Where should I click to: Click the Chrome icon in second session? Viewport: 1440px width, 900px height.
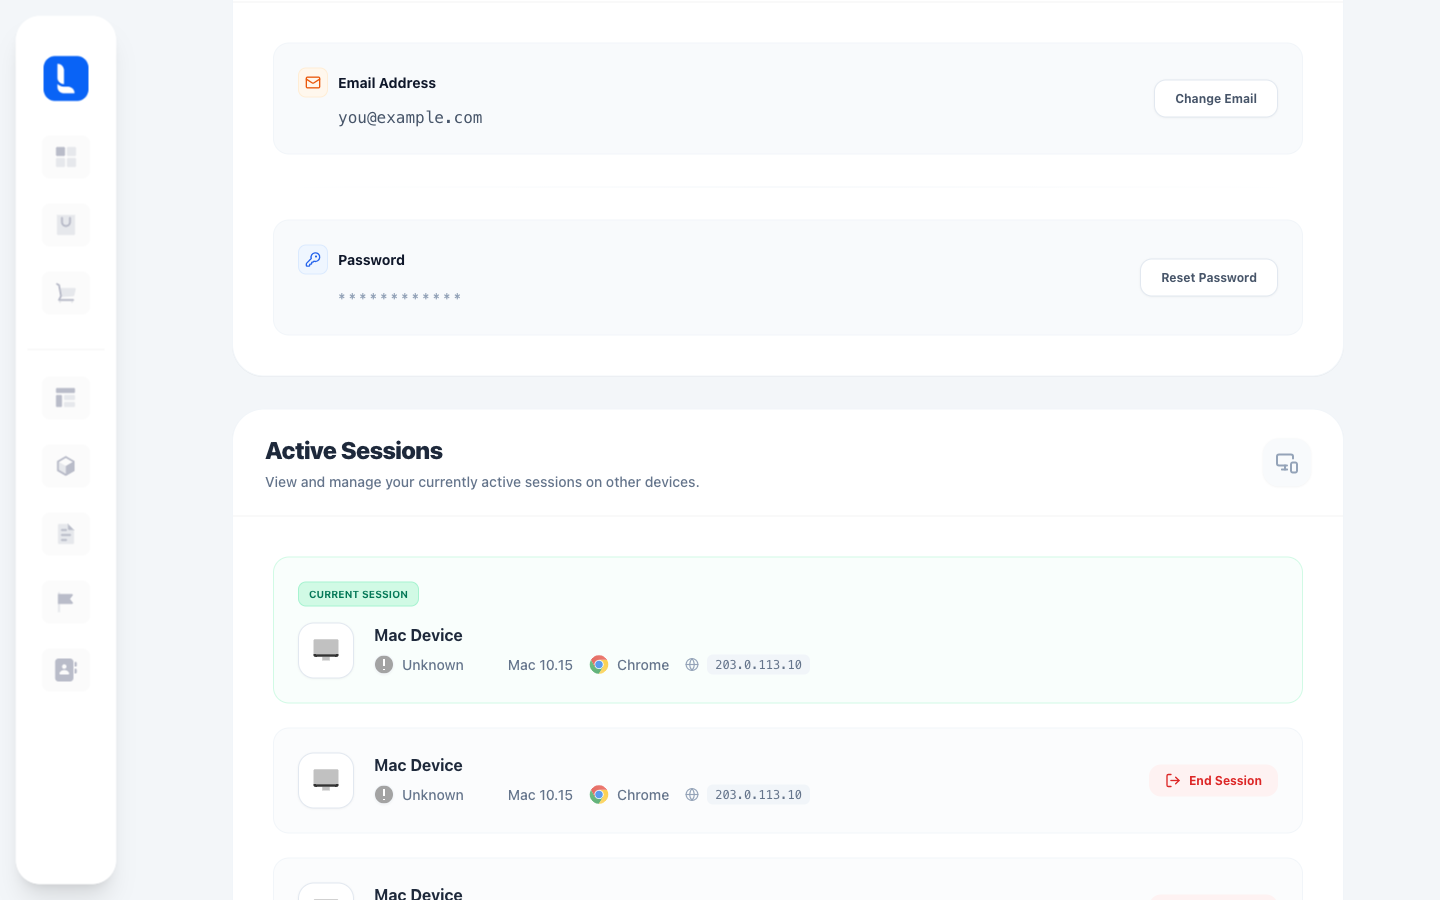click(599, 795)
